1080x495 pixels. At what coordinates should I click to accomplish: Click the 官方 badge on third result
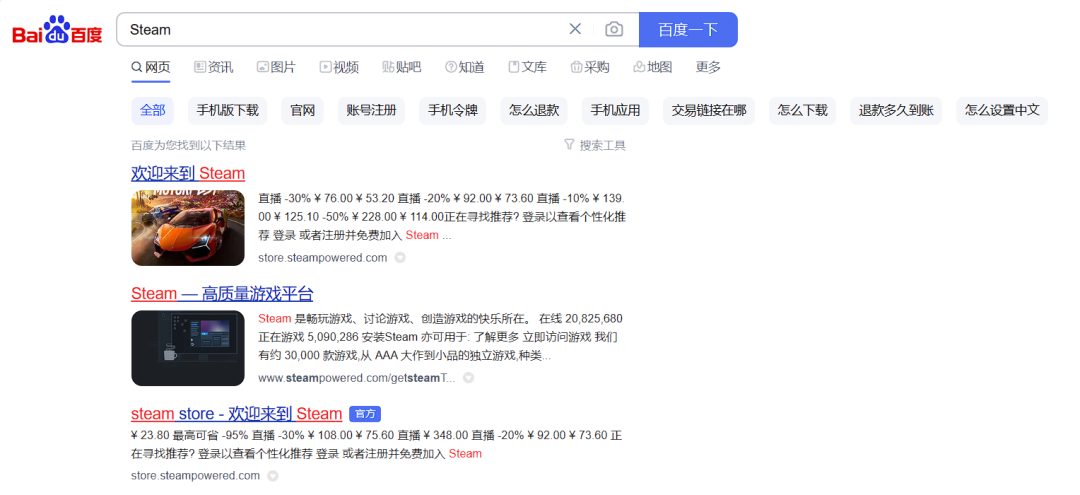(x=365, y=414)
